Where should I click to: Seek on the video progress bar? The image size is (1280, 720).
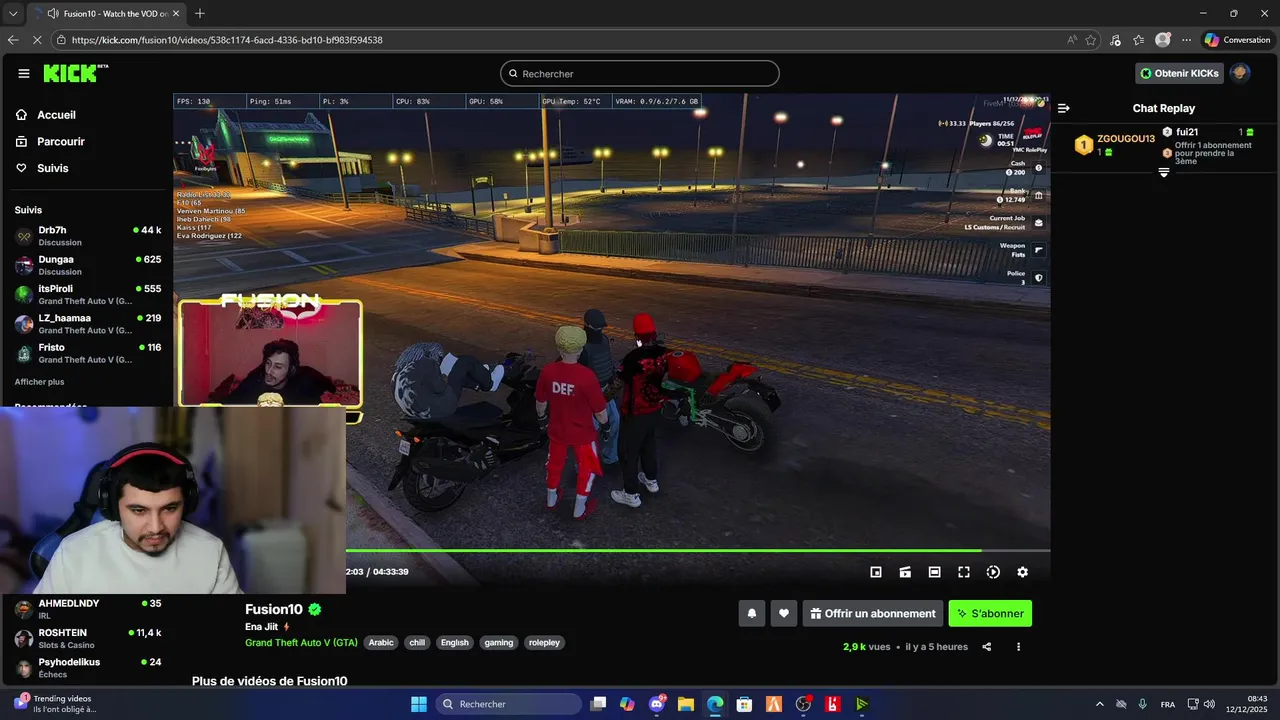pos(698,550)
